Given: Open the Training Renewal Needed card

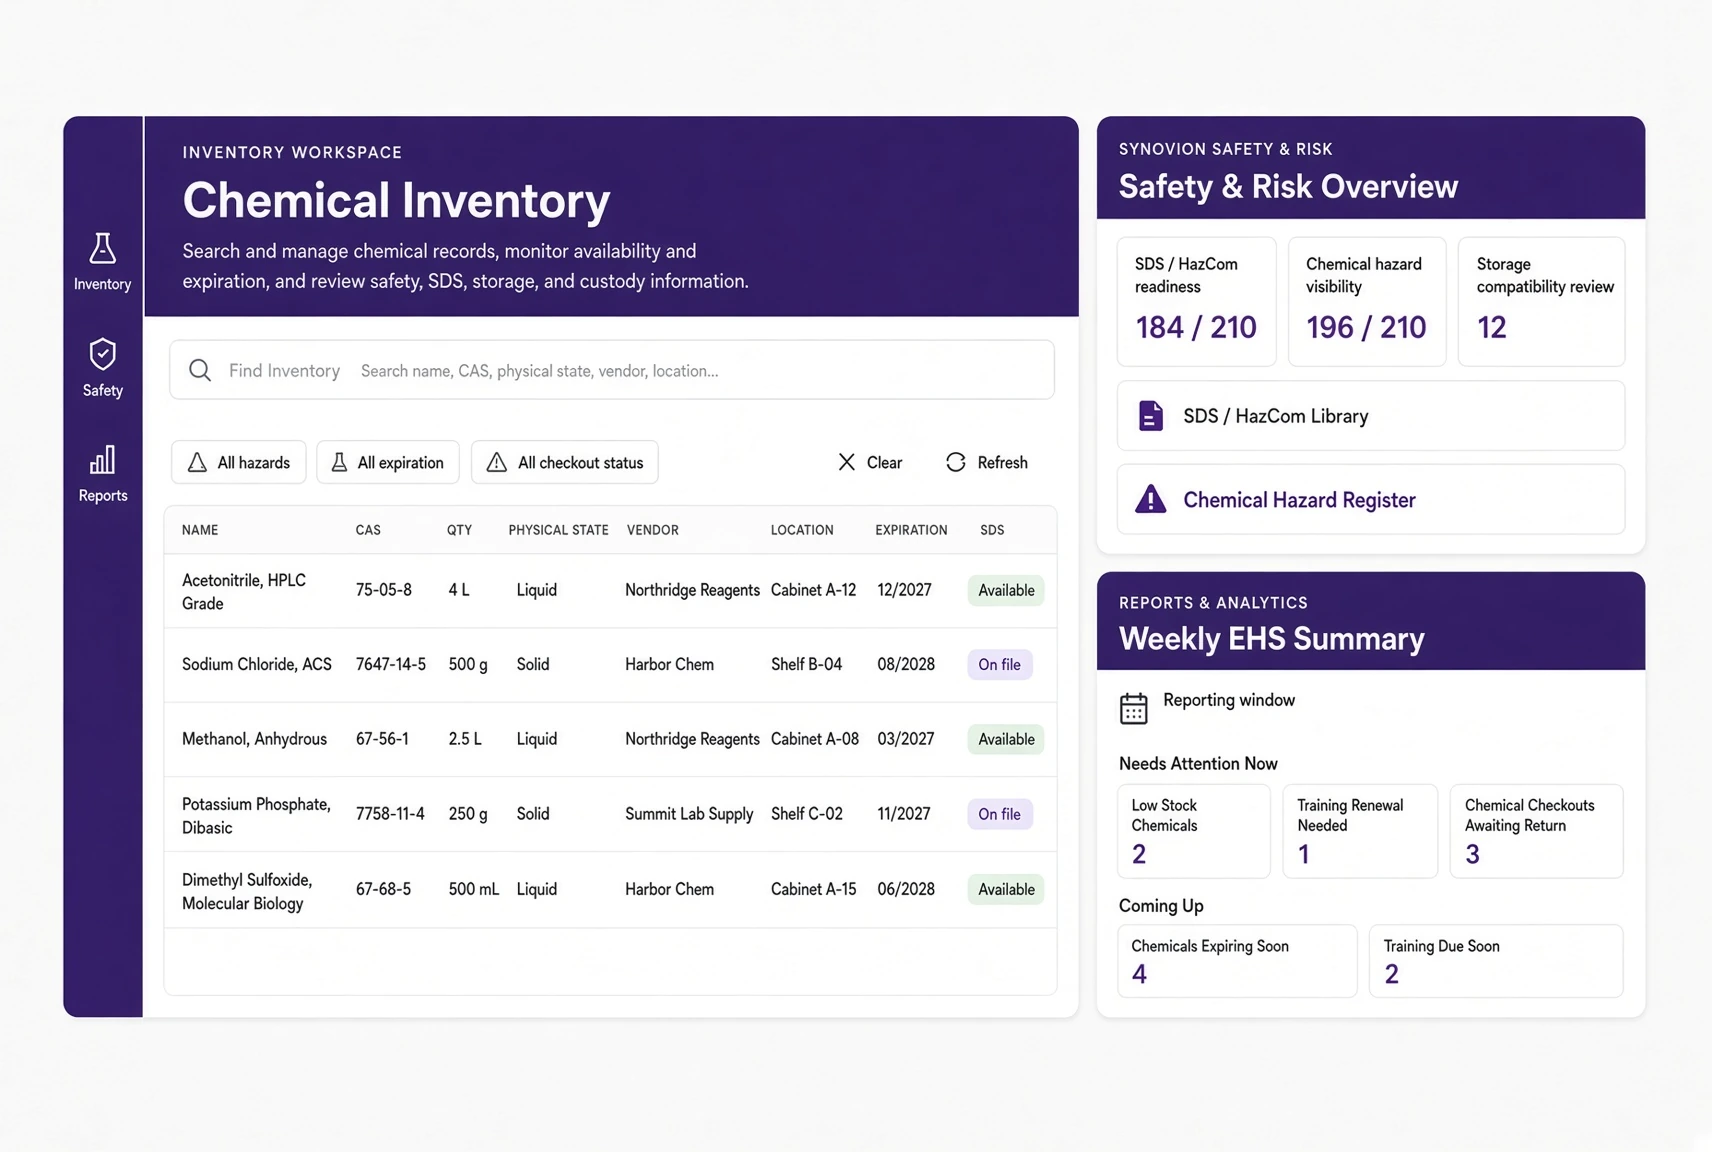Looking at the screenshot, I should click(1360, 831).
